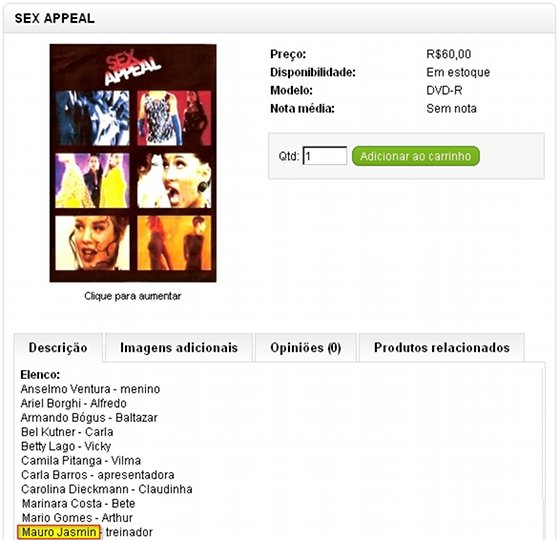Click the highlighted Mauro Jasmin name
Image resolution: width=560 pixels, height=540 pixels.
(59, 532)
